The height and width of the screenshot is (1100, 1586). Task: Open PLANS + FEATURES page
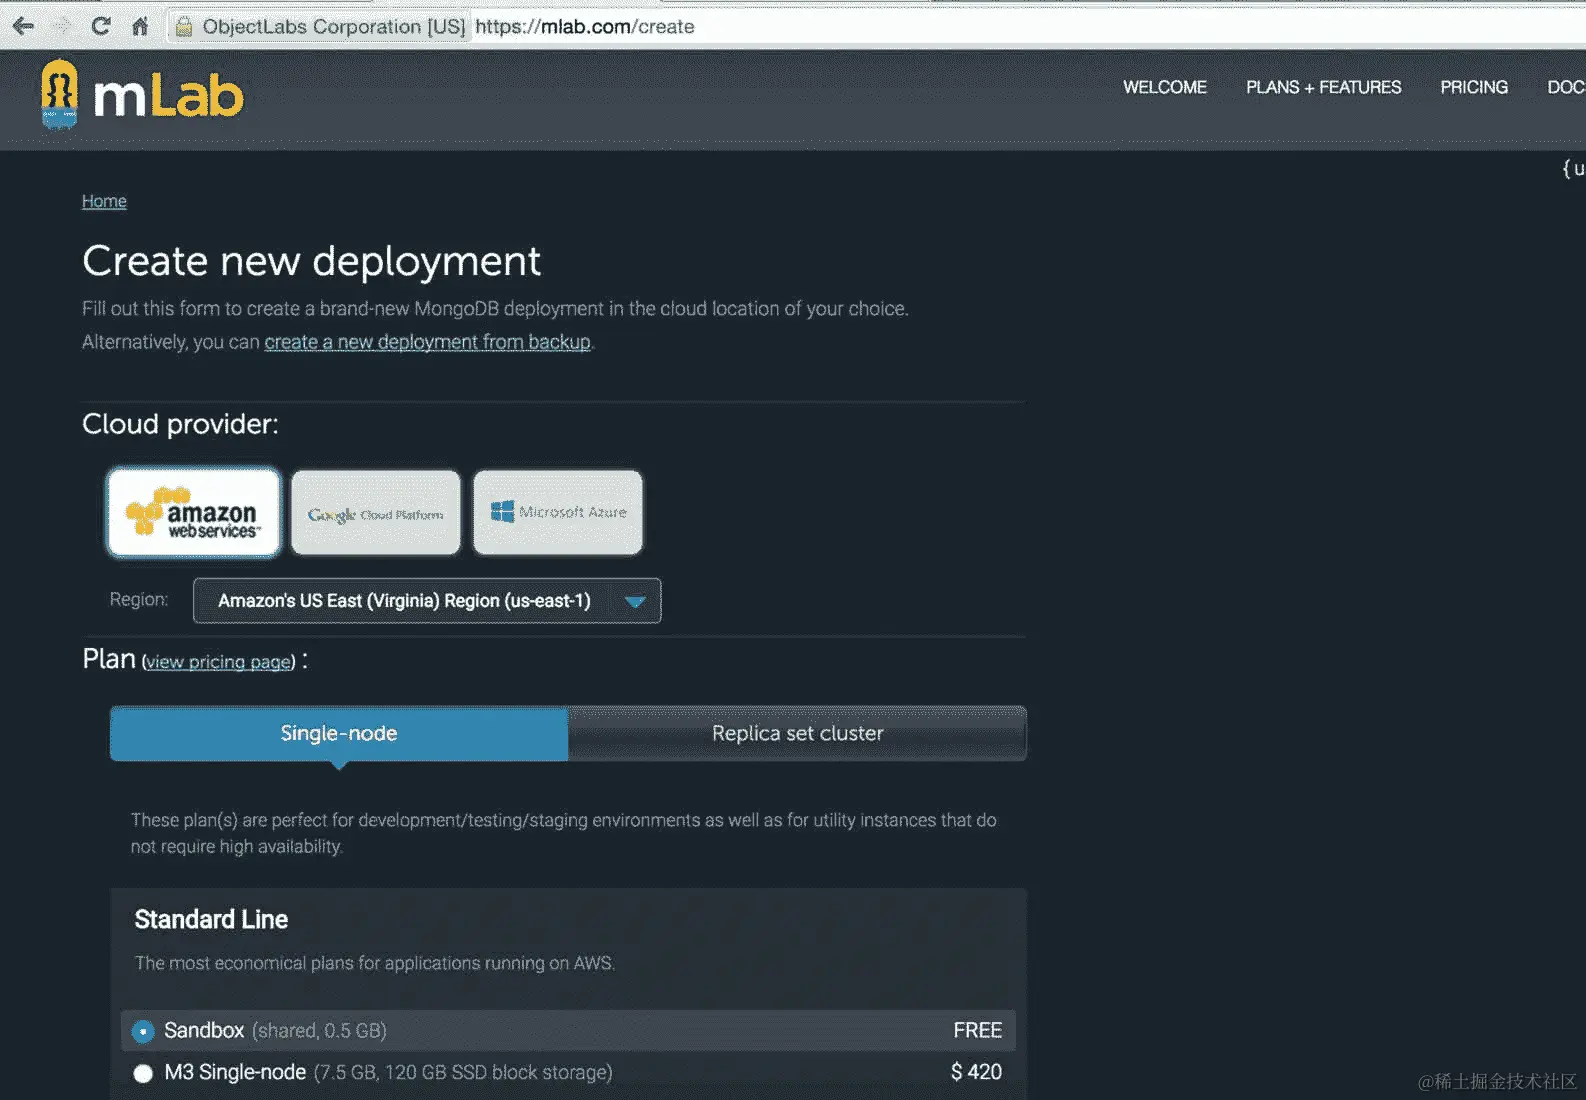click(1323, 87)
